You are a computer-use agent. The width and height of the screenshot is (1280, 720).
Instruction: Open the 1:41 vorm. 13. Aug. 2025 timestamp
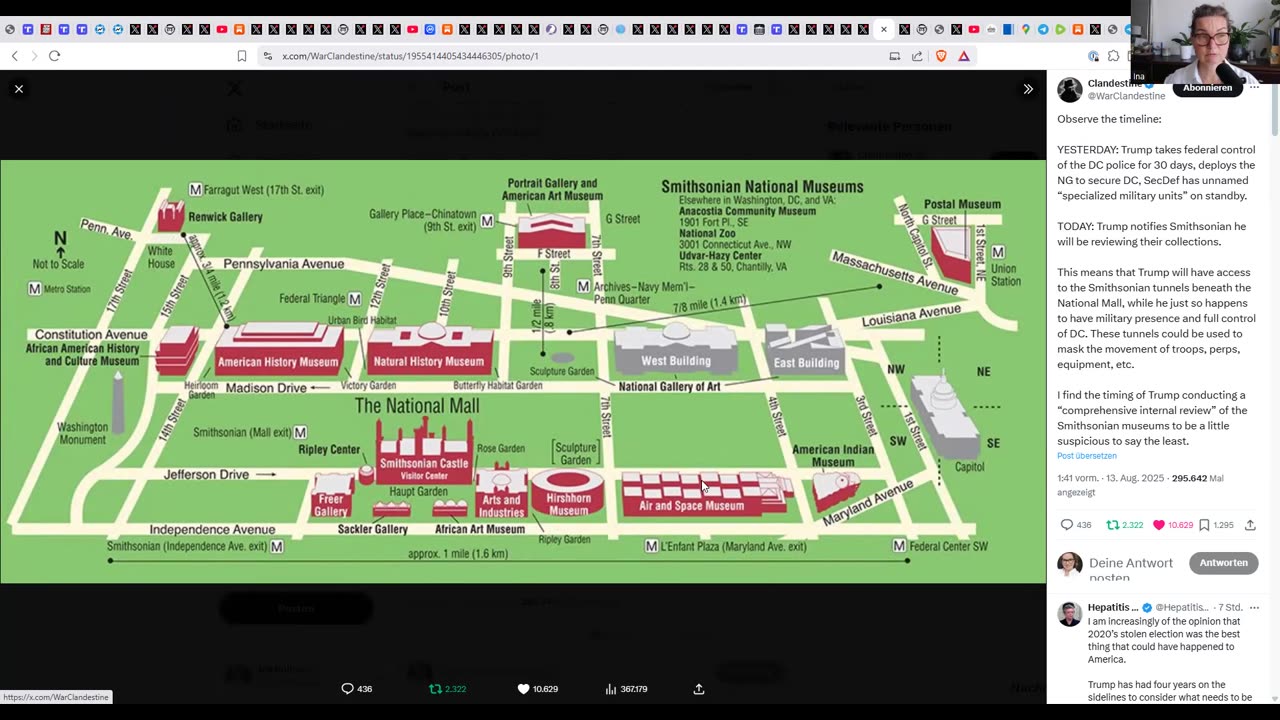coord(1110,478)
